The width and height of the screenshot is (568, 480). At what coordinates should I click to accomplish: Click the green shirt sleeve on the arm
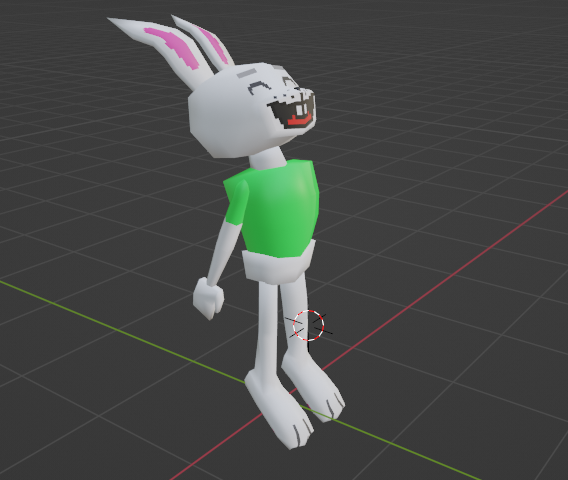click(x=235, y=201)
